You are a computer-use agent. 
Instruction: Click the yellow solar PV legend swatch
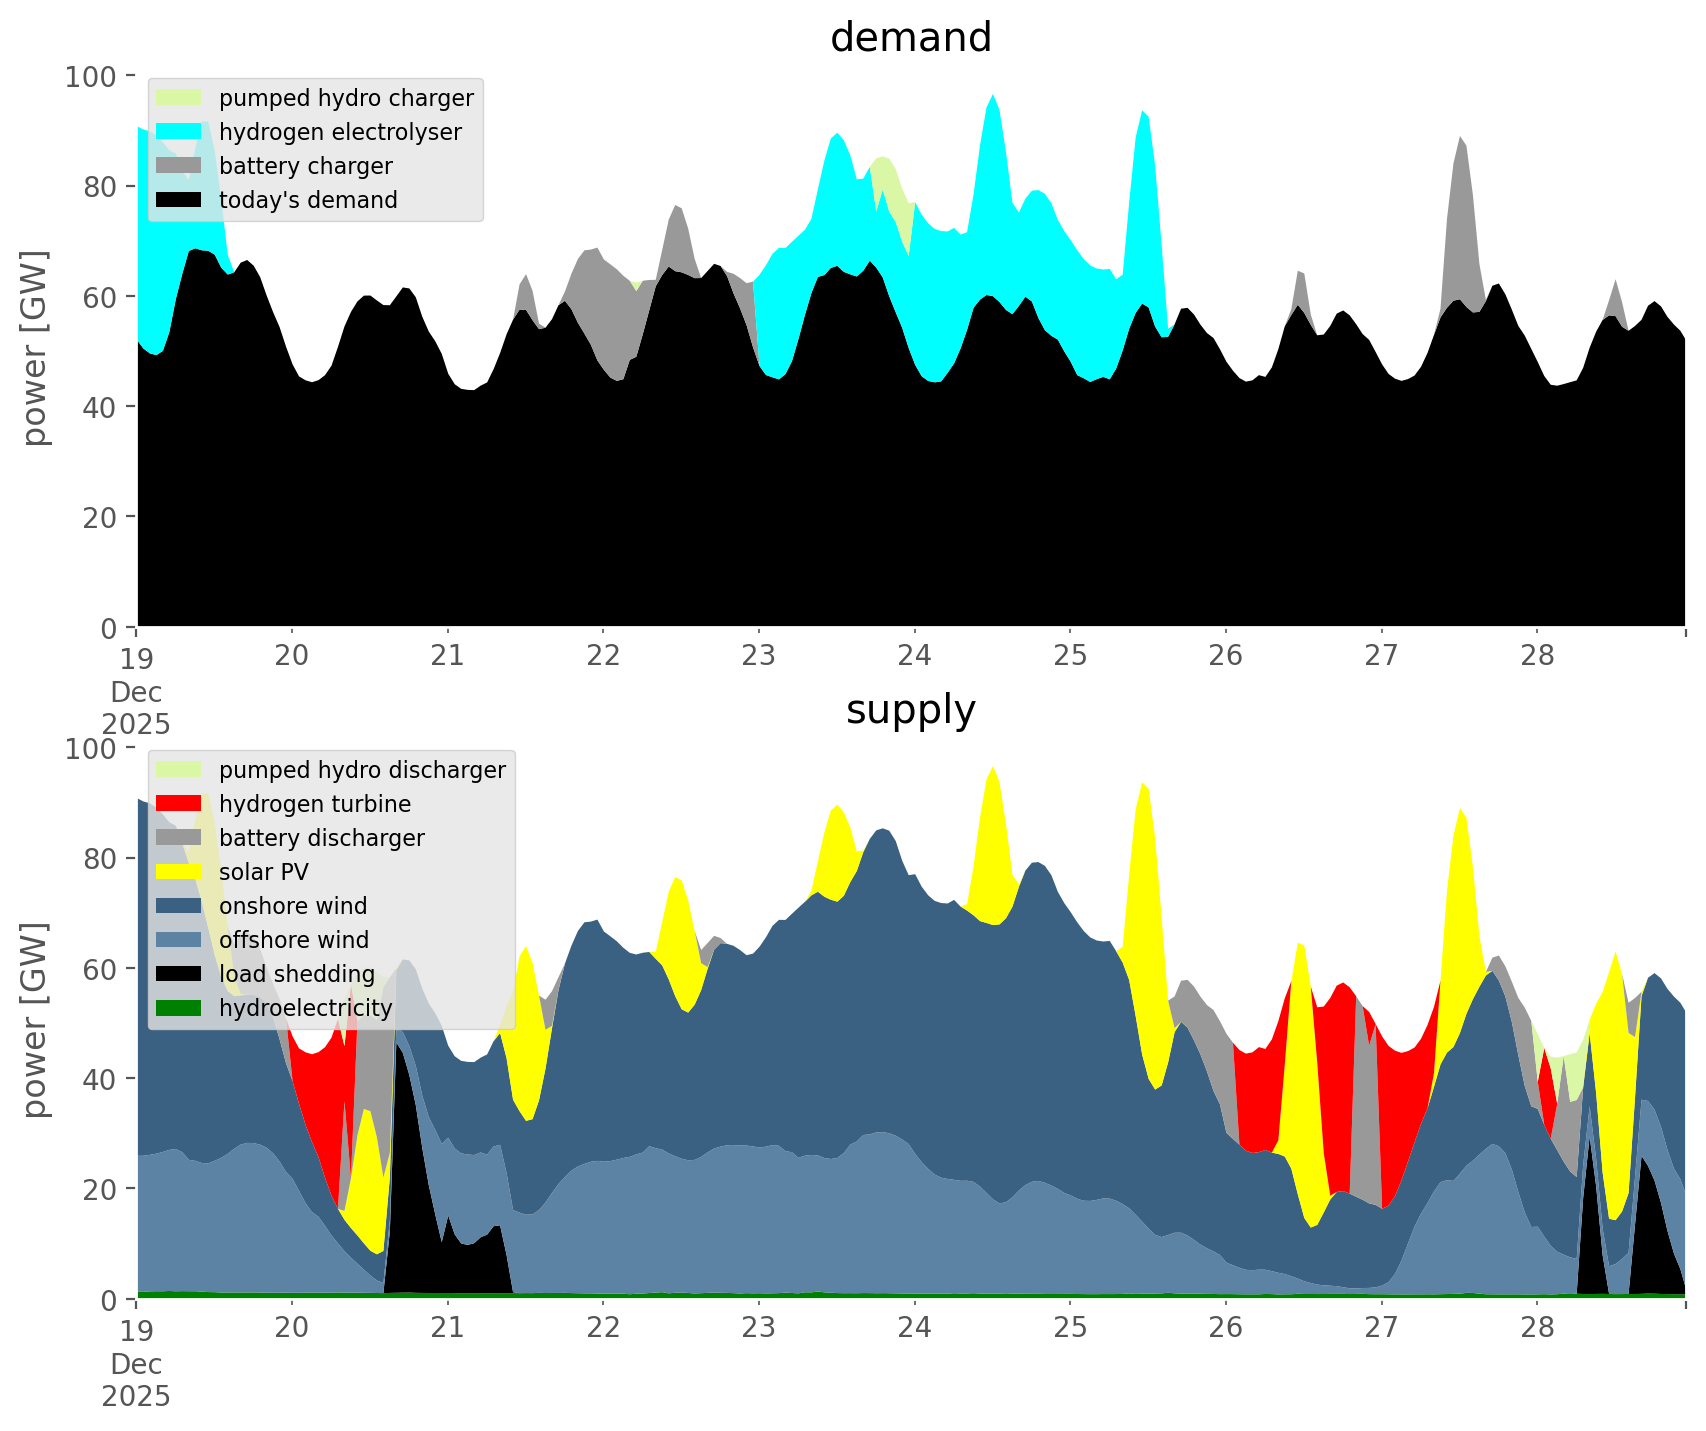pyautogui.click(x=179, y=872)
